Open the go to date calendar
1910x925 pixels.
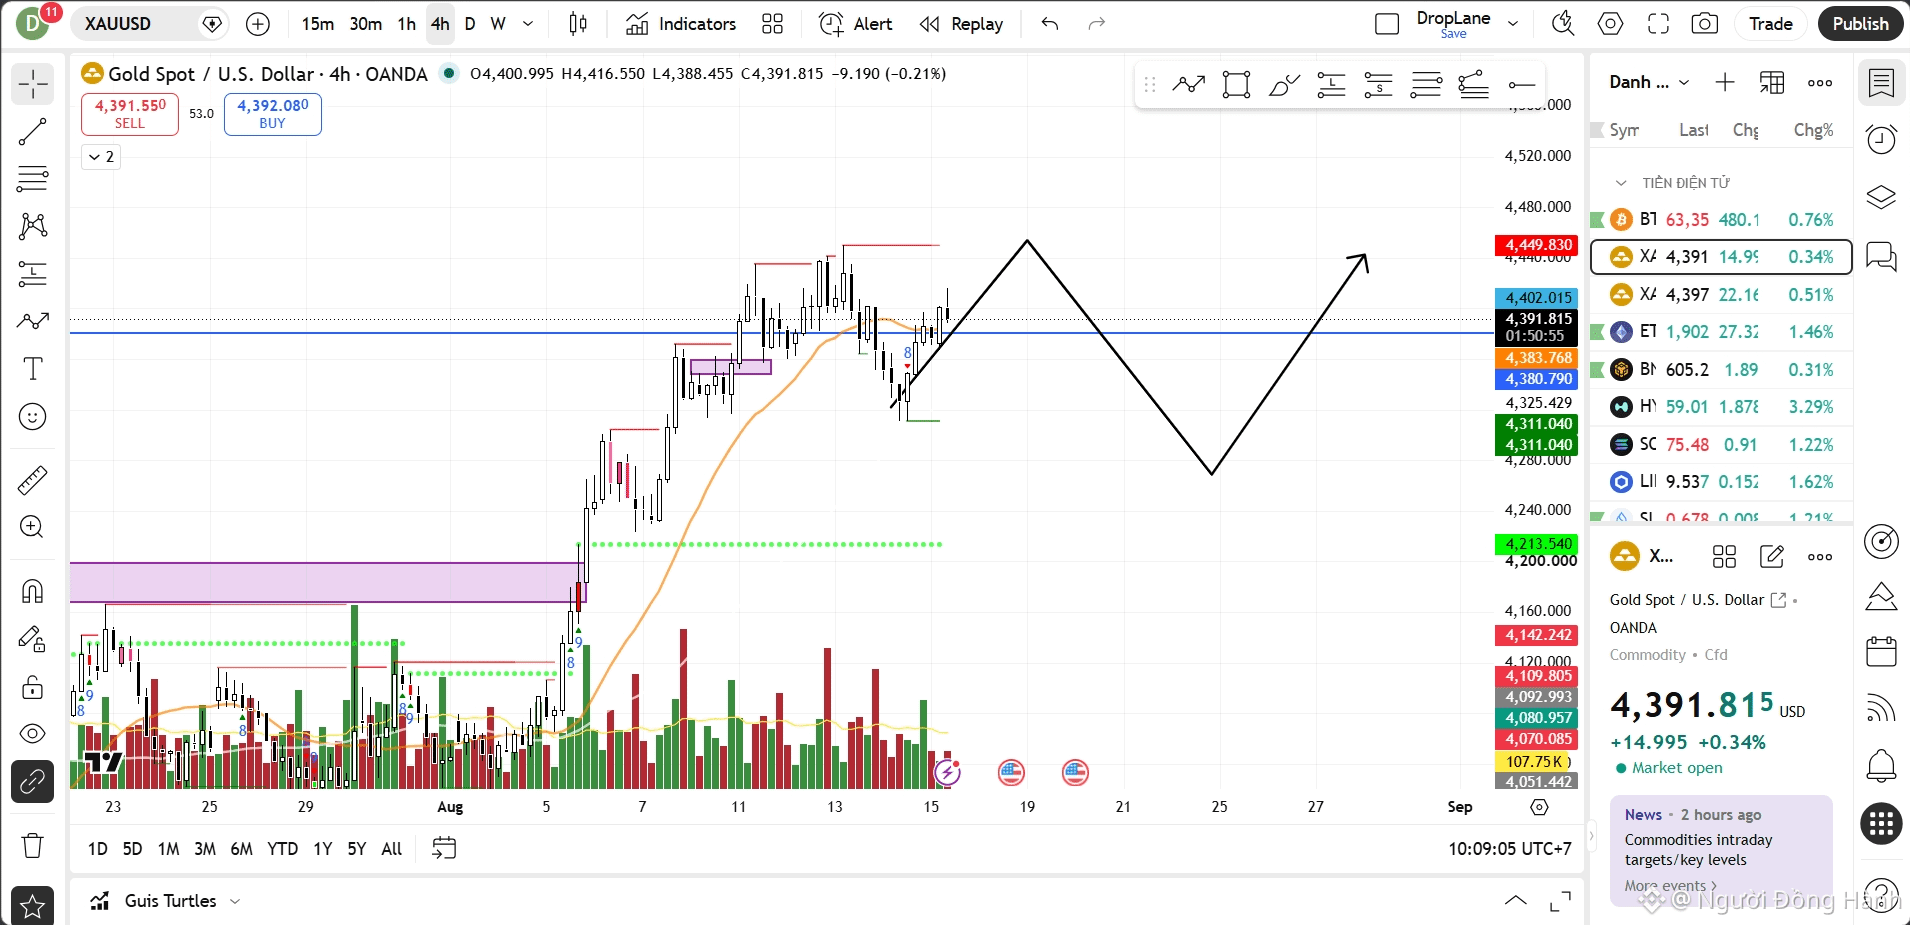point(444,849)
